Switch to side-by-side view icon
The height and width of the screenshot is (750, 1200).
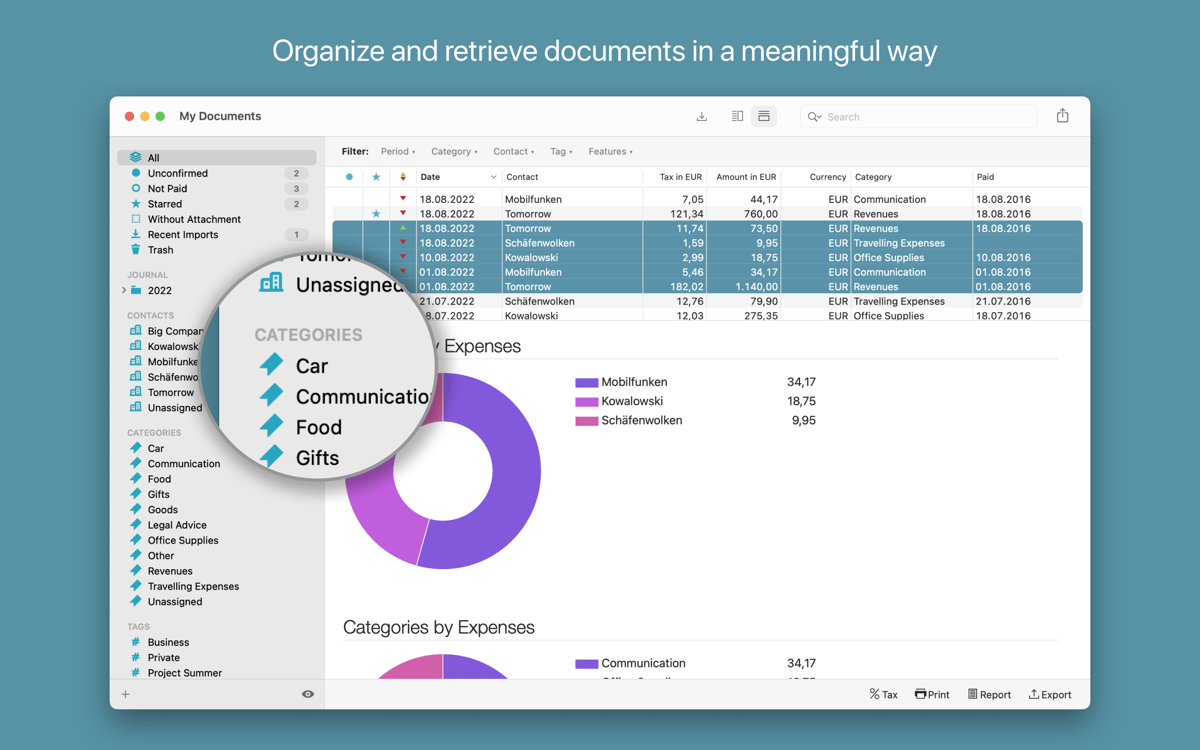point(736,116)
